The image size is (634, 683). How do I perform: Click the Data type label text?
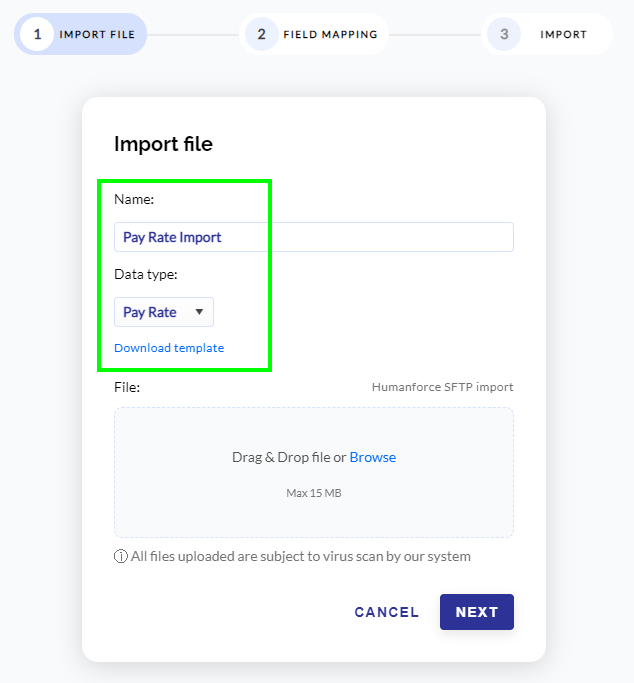pos(145,274)
